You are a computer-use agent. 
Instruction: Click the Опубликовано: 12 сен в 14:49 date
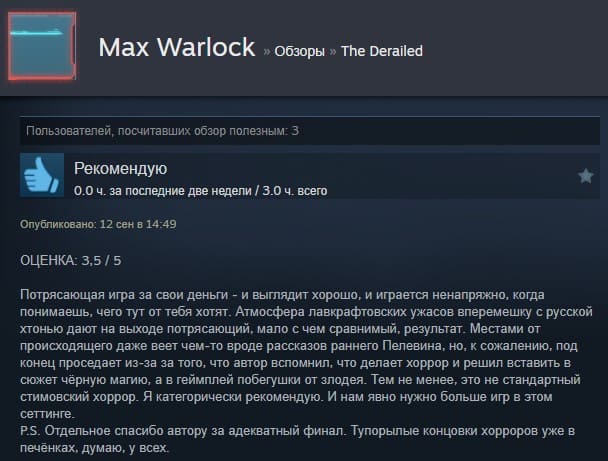(x=98, y=224)
